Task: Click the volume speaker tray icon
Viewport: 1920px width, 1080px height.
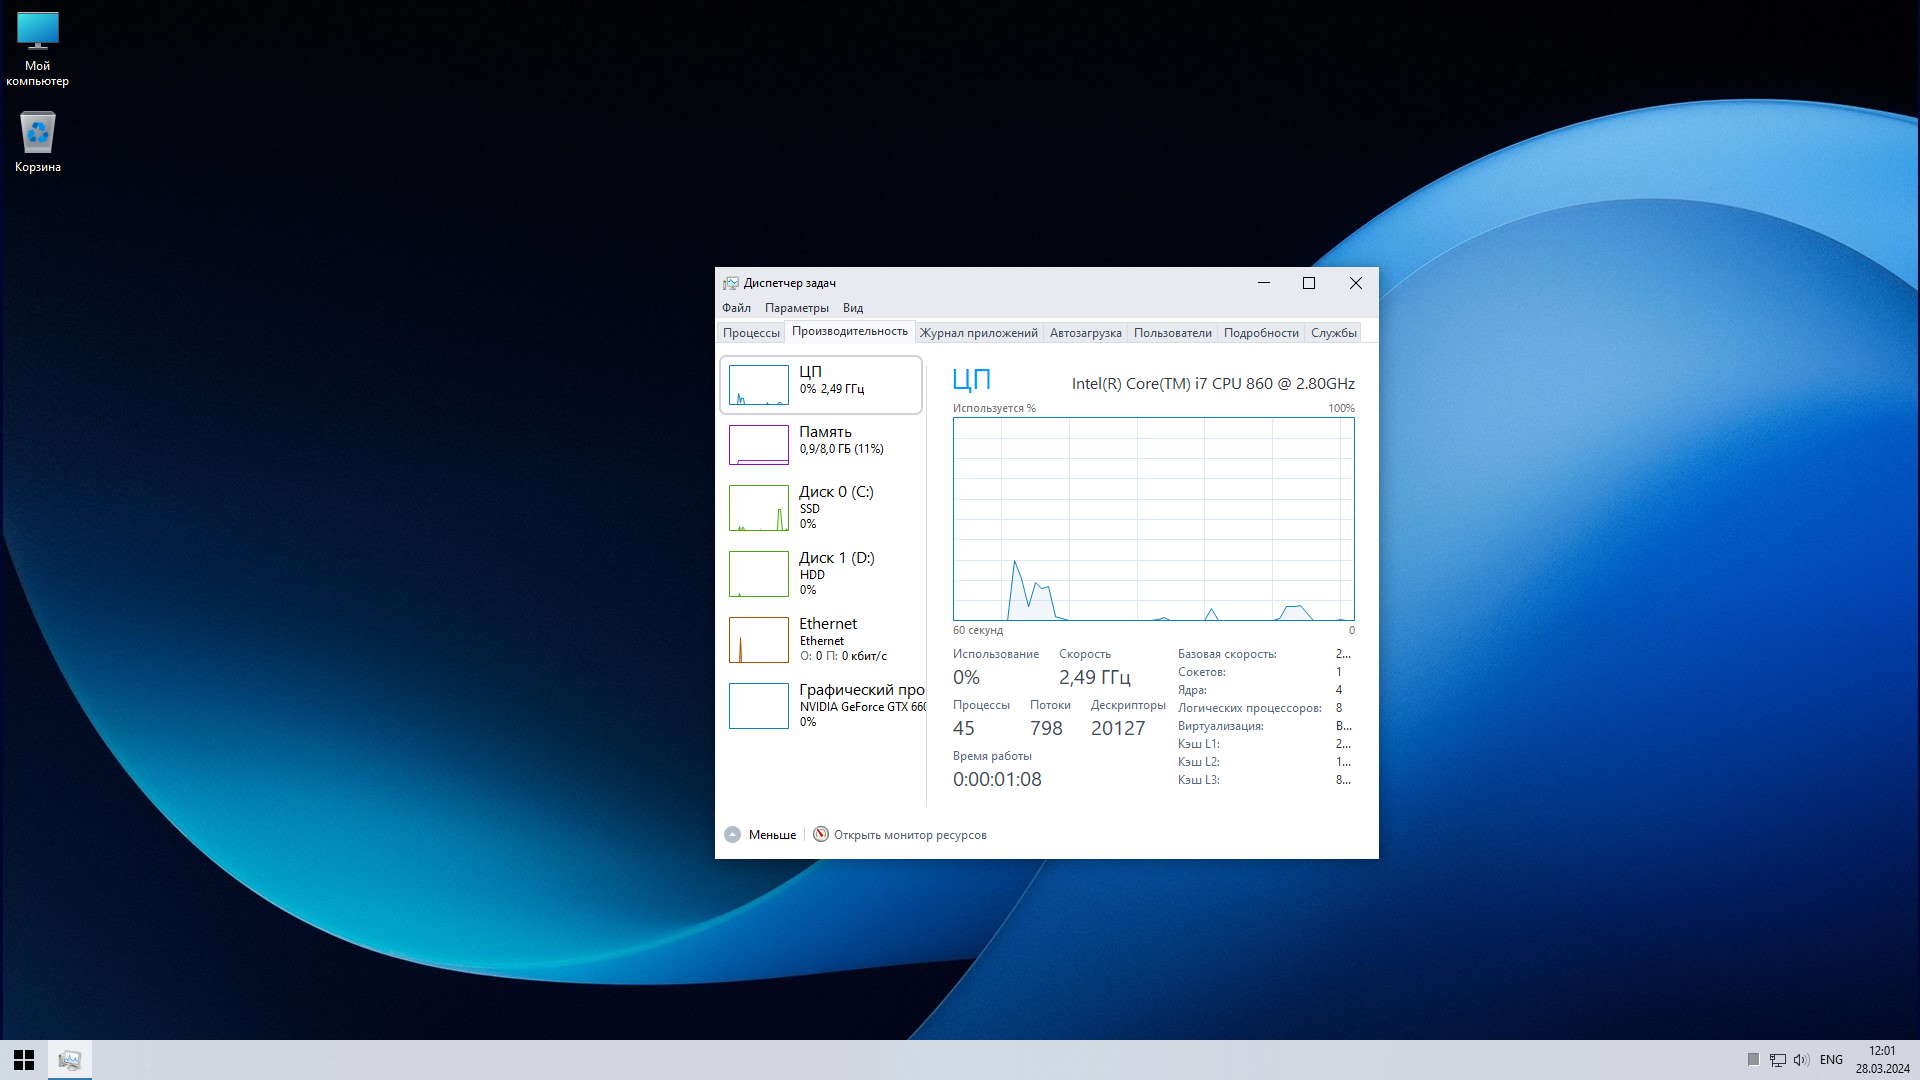Action: tap(1801, 1060)
